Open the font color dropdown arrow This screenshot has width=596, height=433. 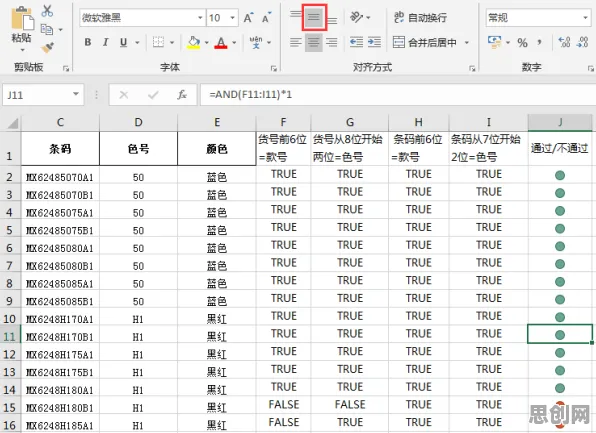(x=234, y=42)
